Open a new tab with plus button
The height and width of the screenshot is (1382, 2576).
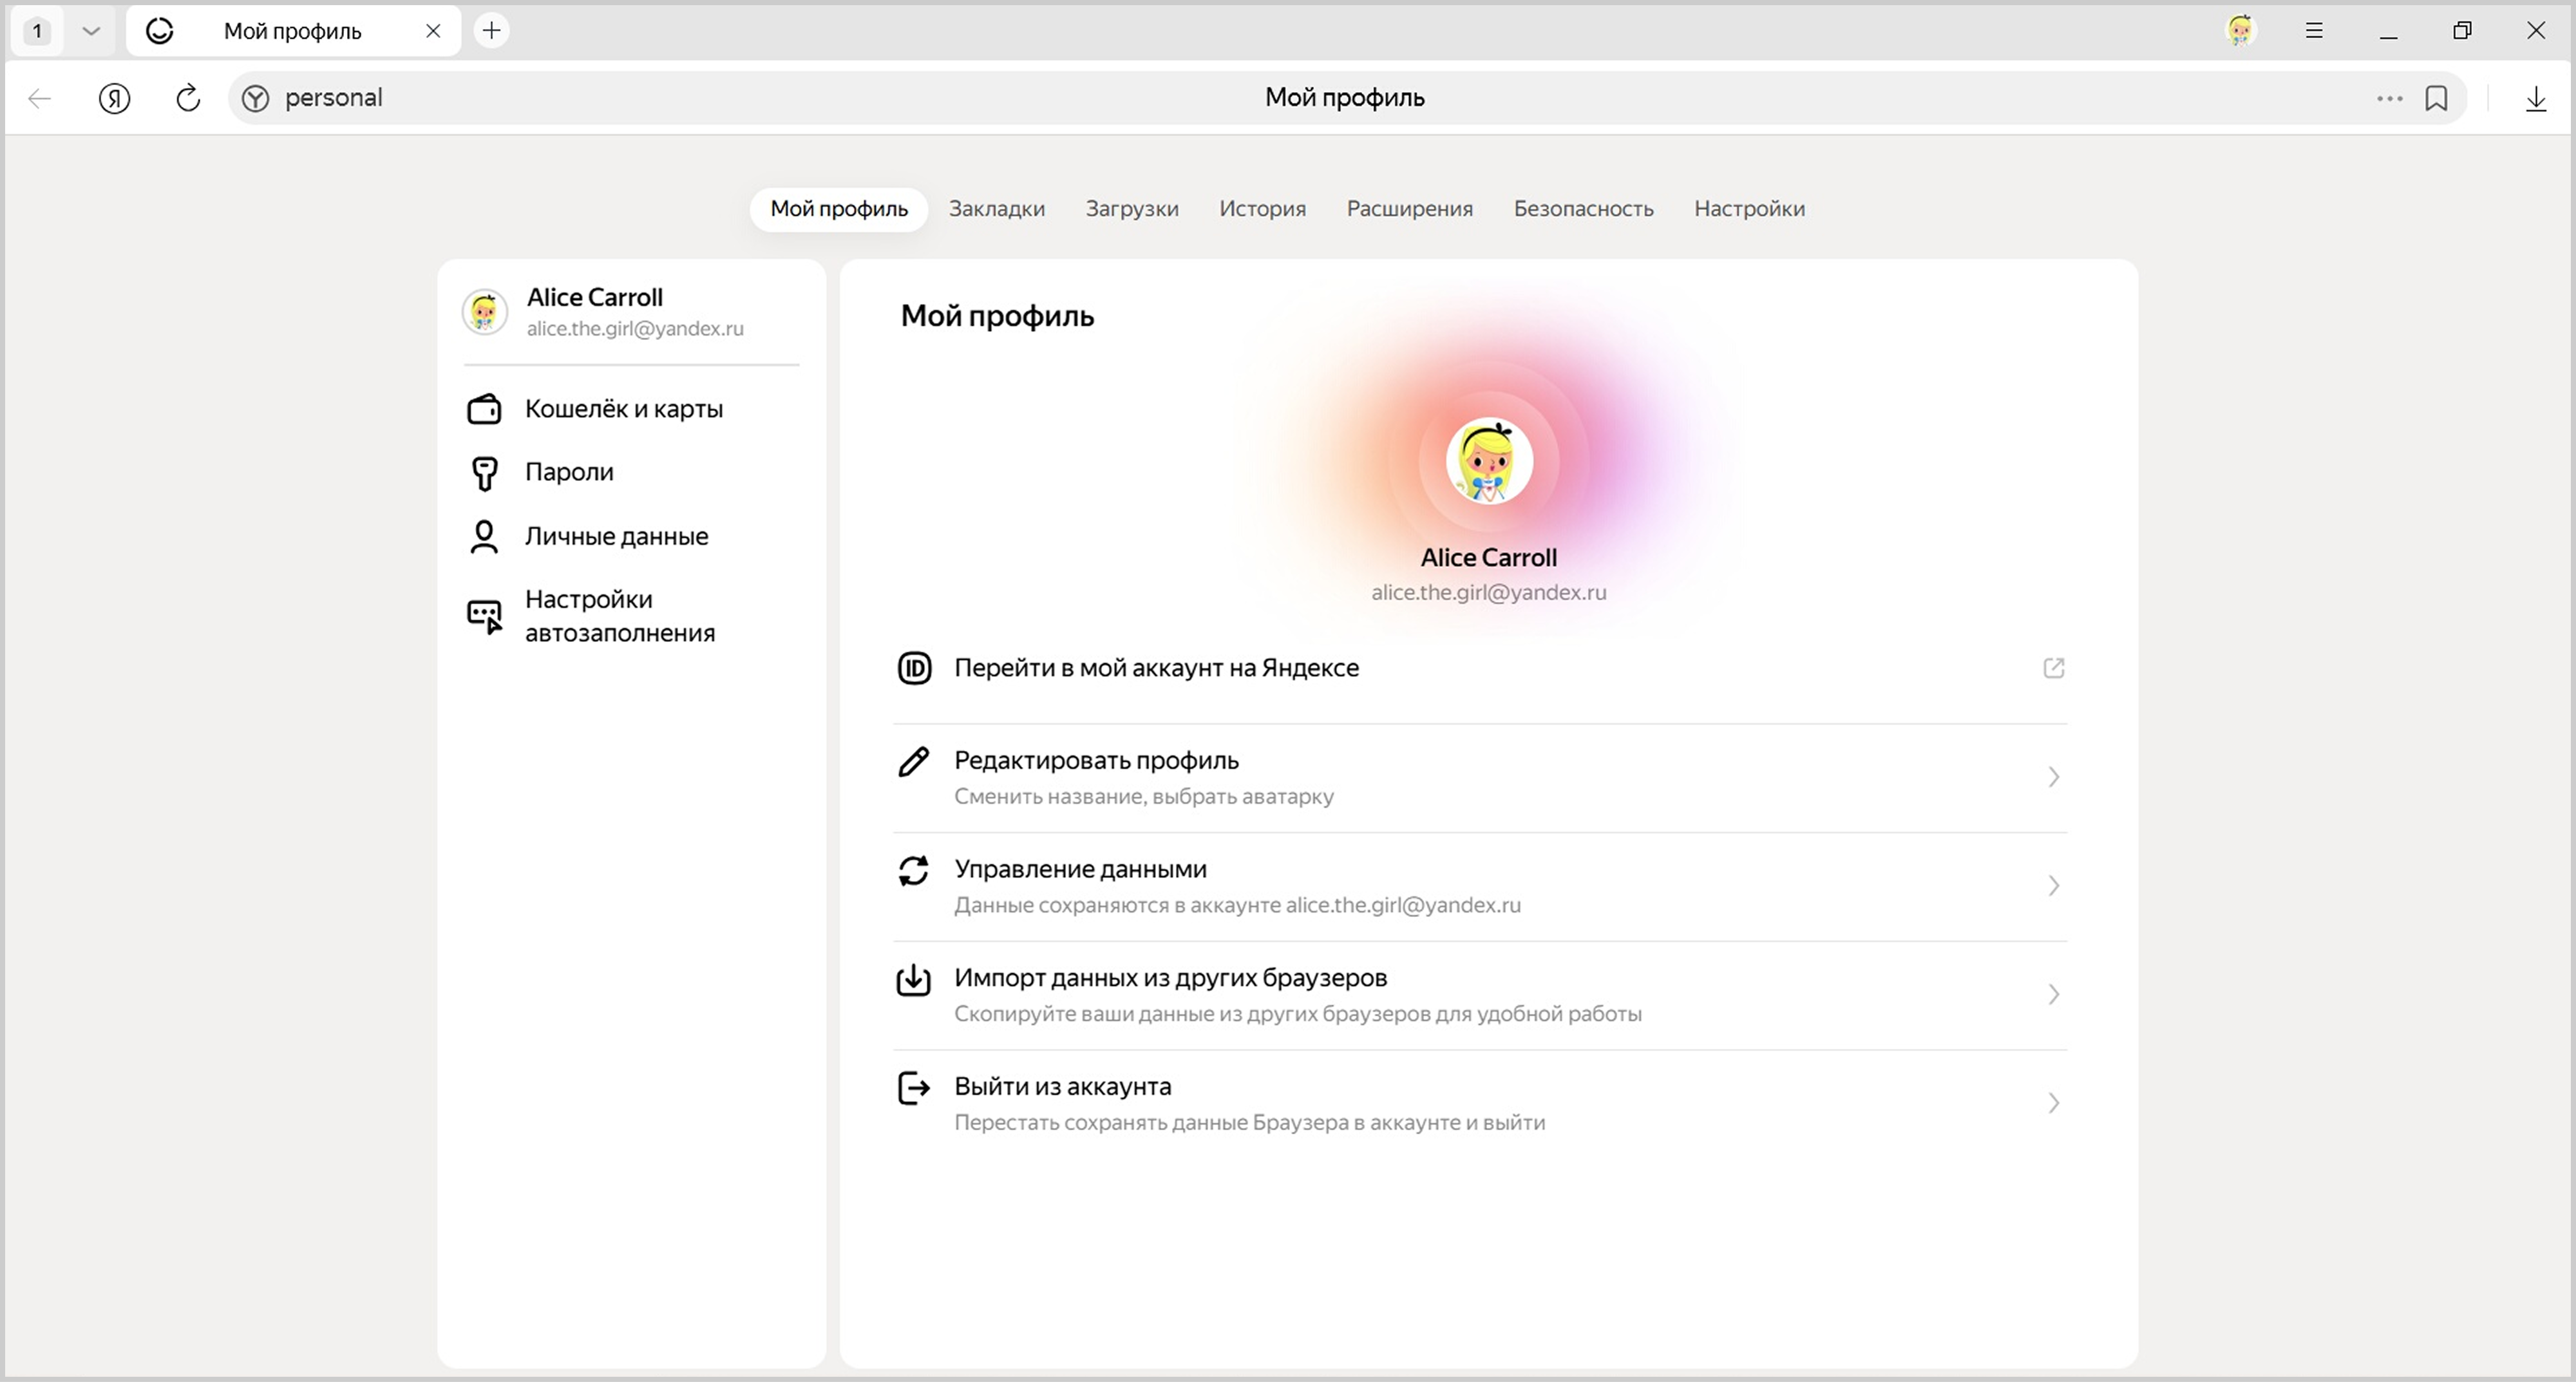[x=491, y=31]
